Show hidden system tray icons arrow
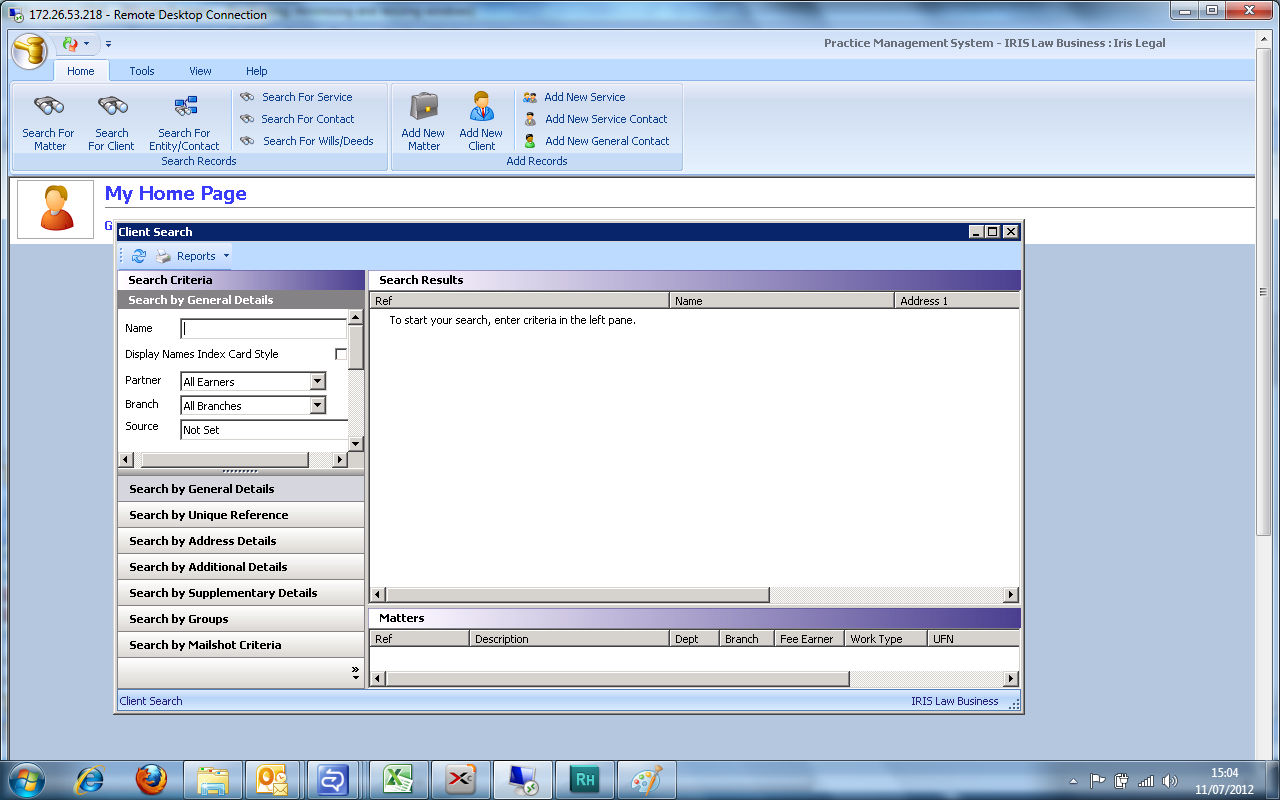 1073,781
